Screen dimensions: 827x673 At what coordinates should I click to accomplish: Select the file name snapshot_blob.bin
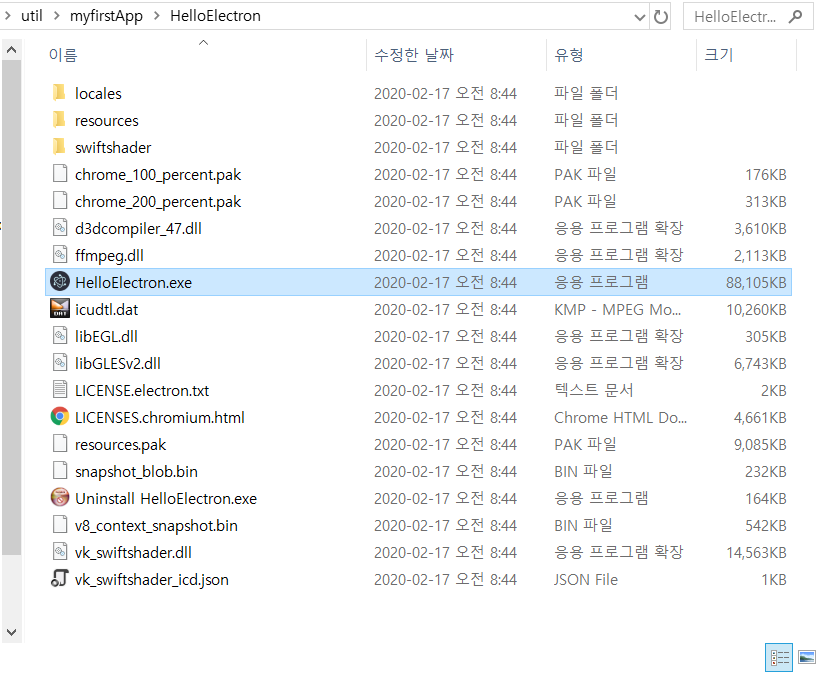pos(136,472)
